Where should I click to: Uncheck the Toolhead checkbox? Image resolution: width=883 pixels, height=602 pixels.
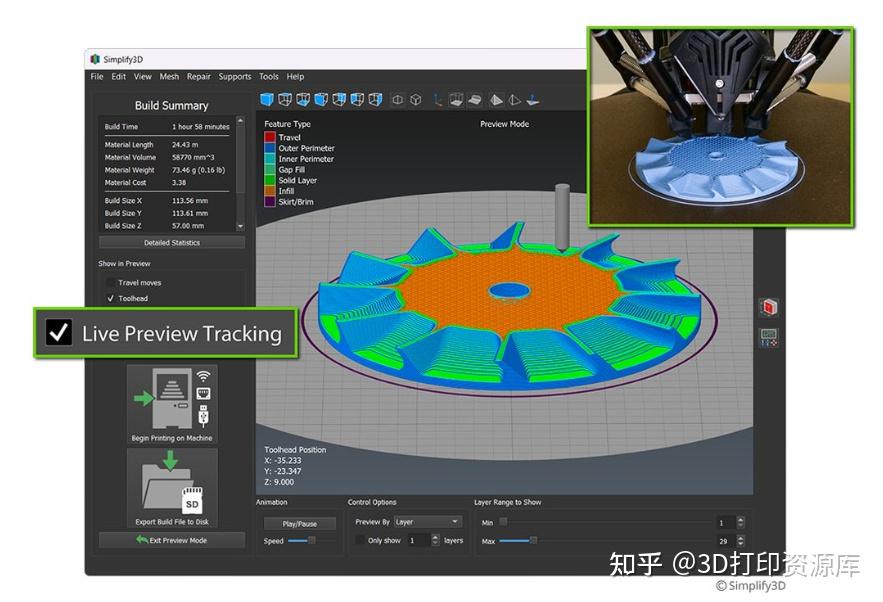111,297
